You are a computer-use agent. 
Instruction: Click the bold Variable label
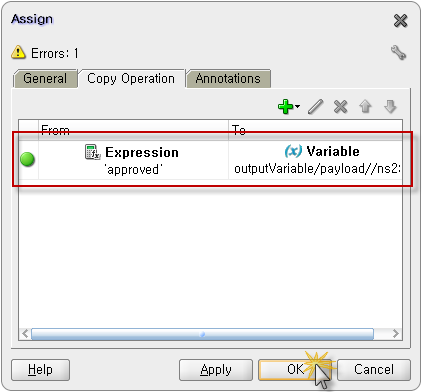click(x=333, y=151)
